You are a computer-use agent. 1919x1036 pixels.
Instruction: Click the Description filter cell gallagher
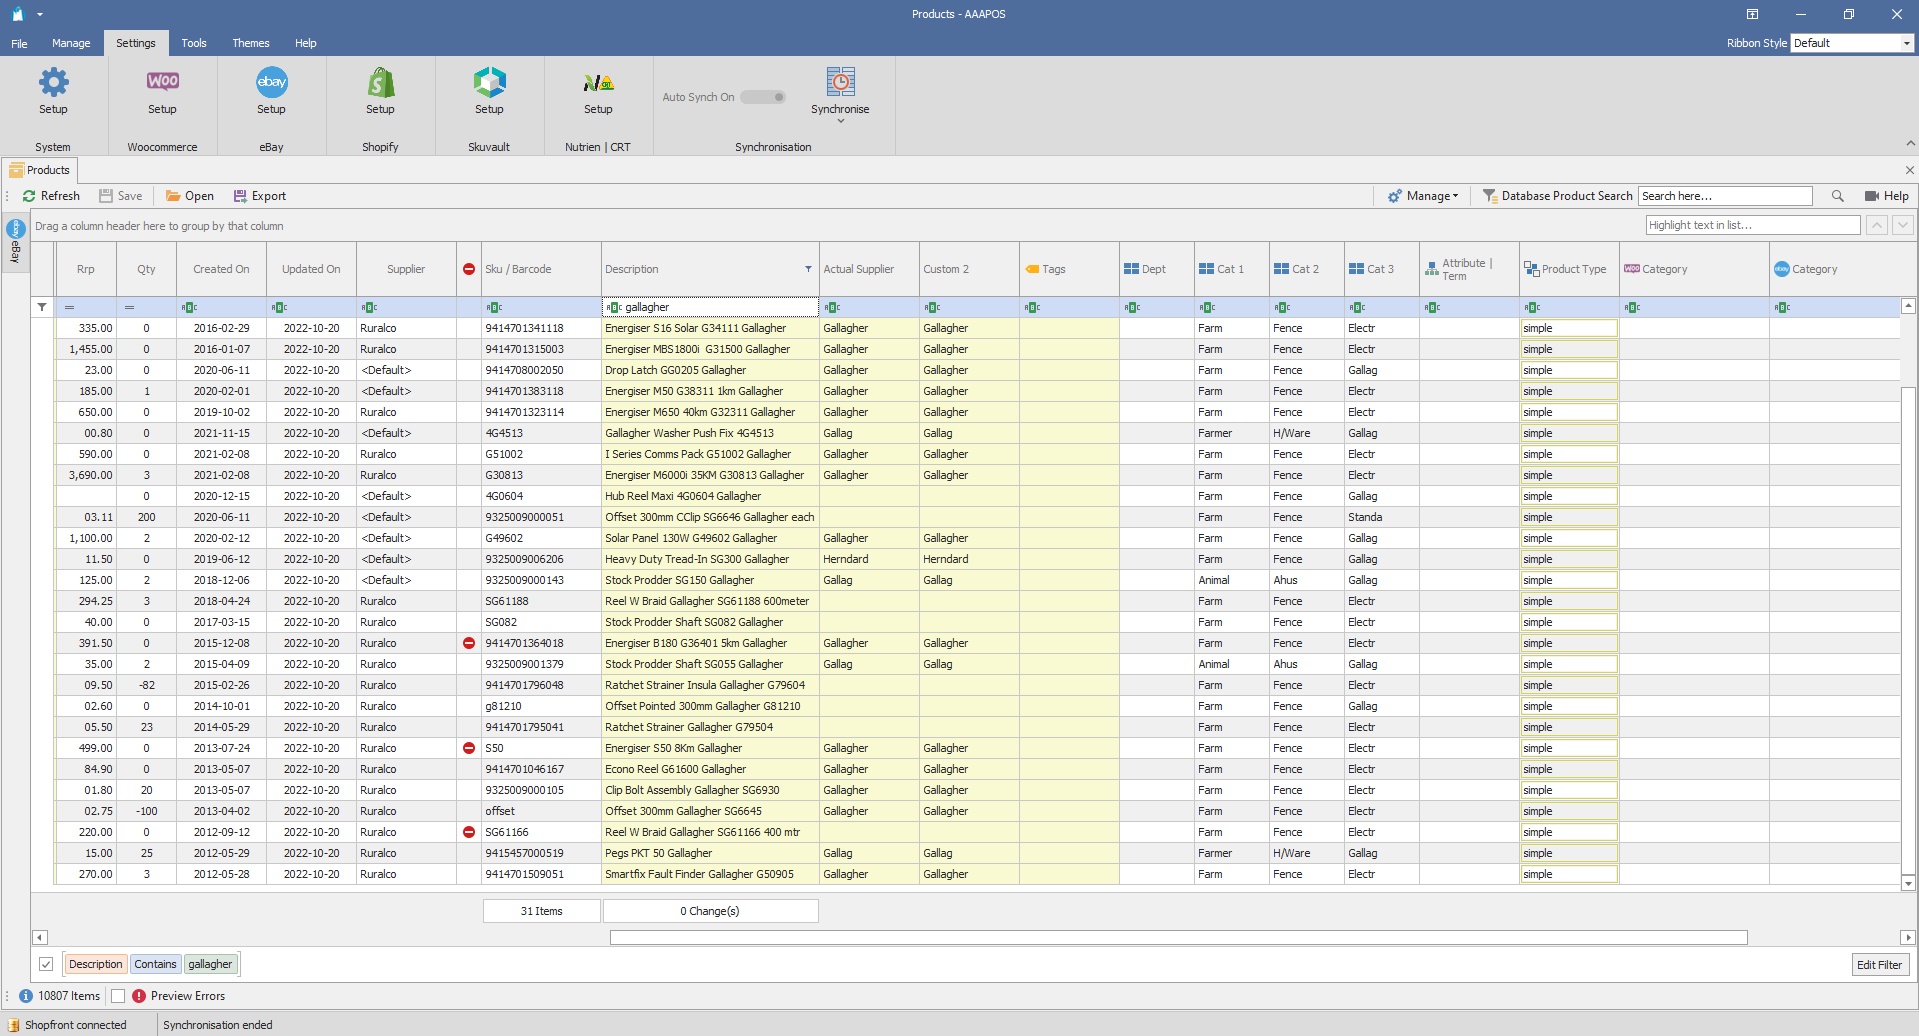point(710,307)
